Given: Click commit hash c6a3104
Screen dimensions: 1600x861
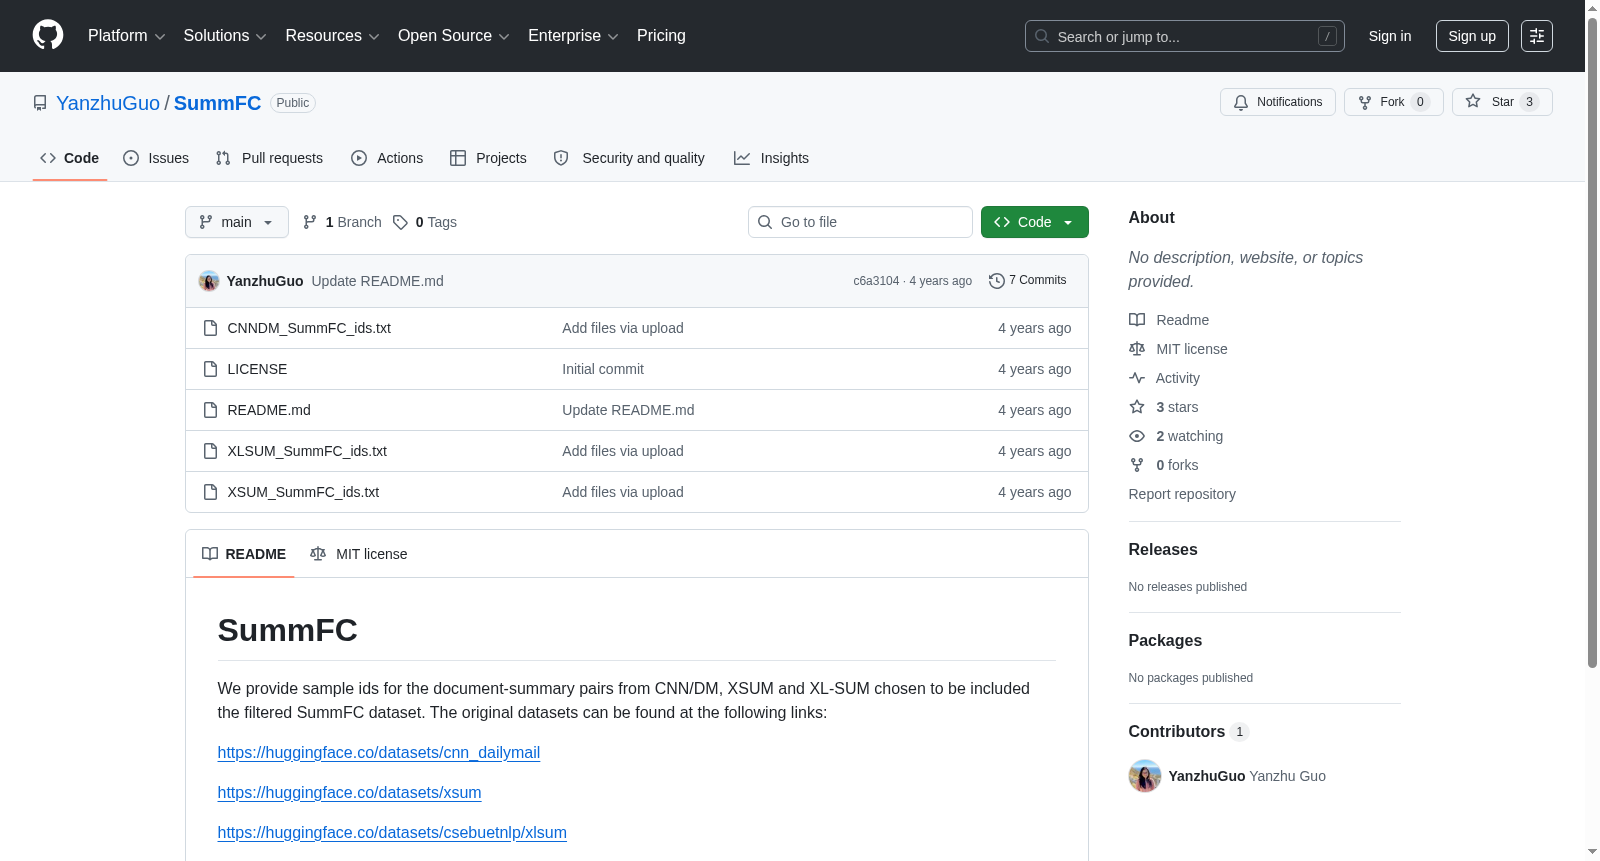Looking at the screenshot, I should tap(876, 281).
